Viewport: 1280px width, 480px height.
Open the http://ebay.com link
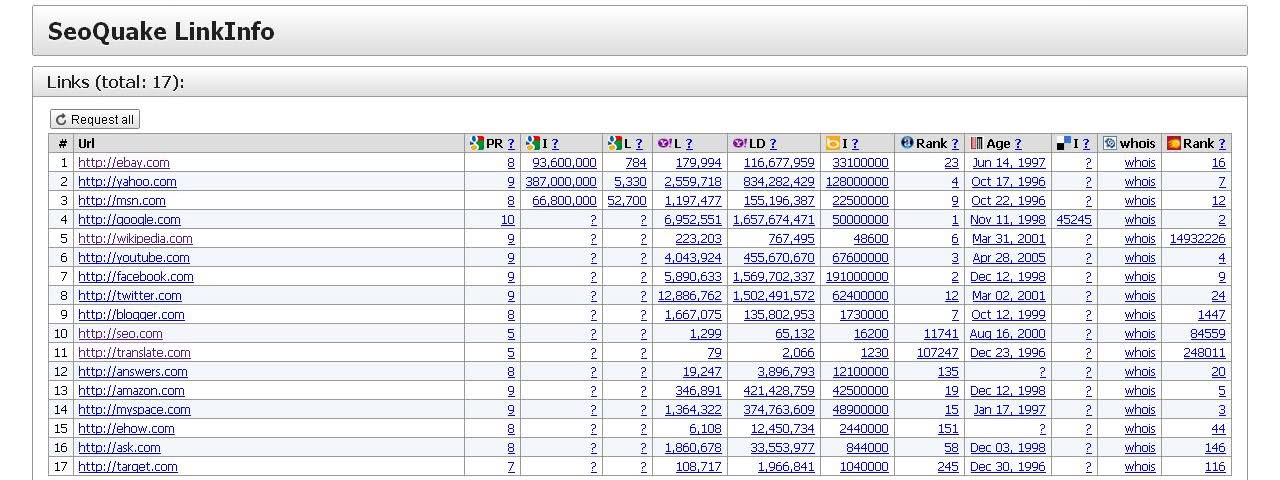tap(124, 163)
